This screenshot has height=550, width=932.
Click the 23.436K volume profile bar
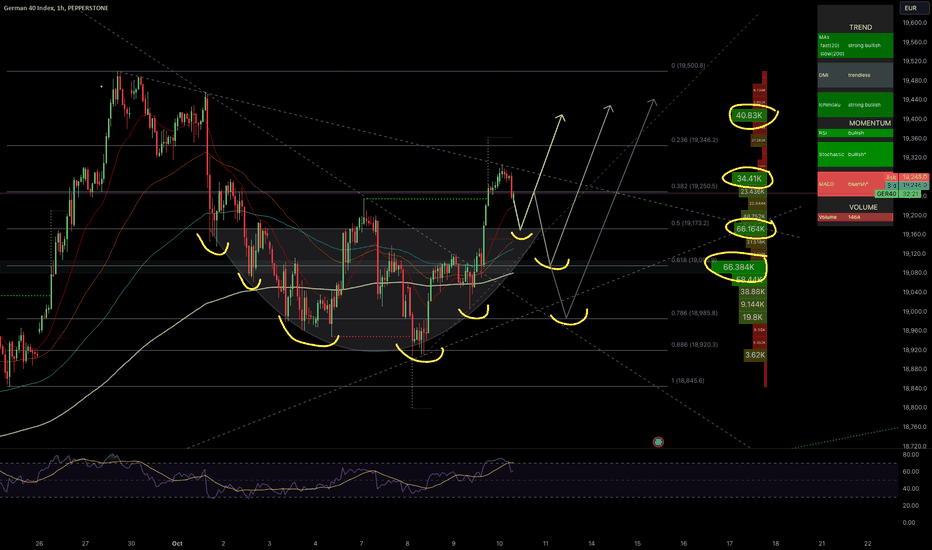pyautogui.click(x=752, y=191)
